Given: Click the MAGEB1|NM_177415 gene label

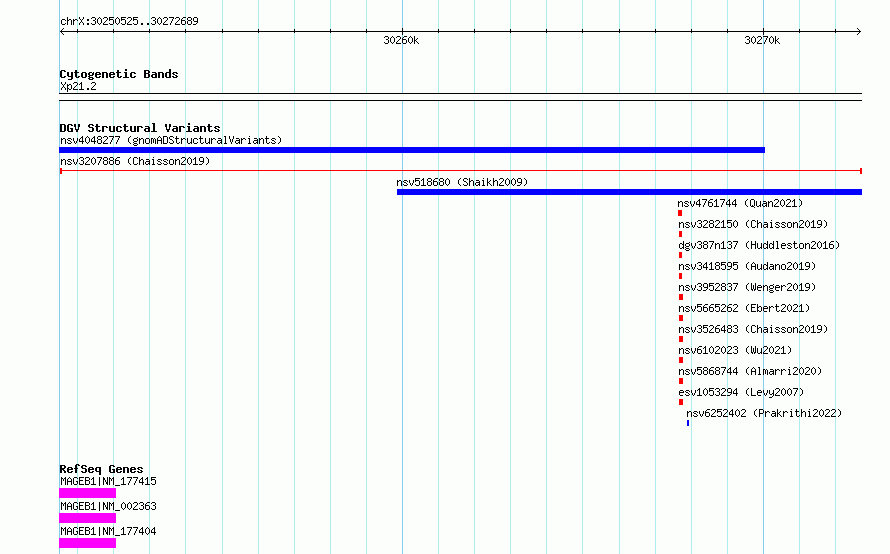Looking at the screenshot, I should click(108, 481).
